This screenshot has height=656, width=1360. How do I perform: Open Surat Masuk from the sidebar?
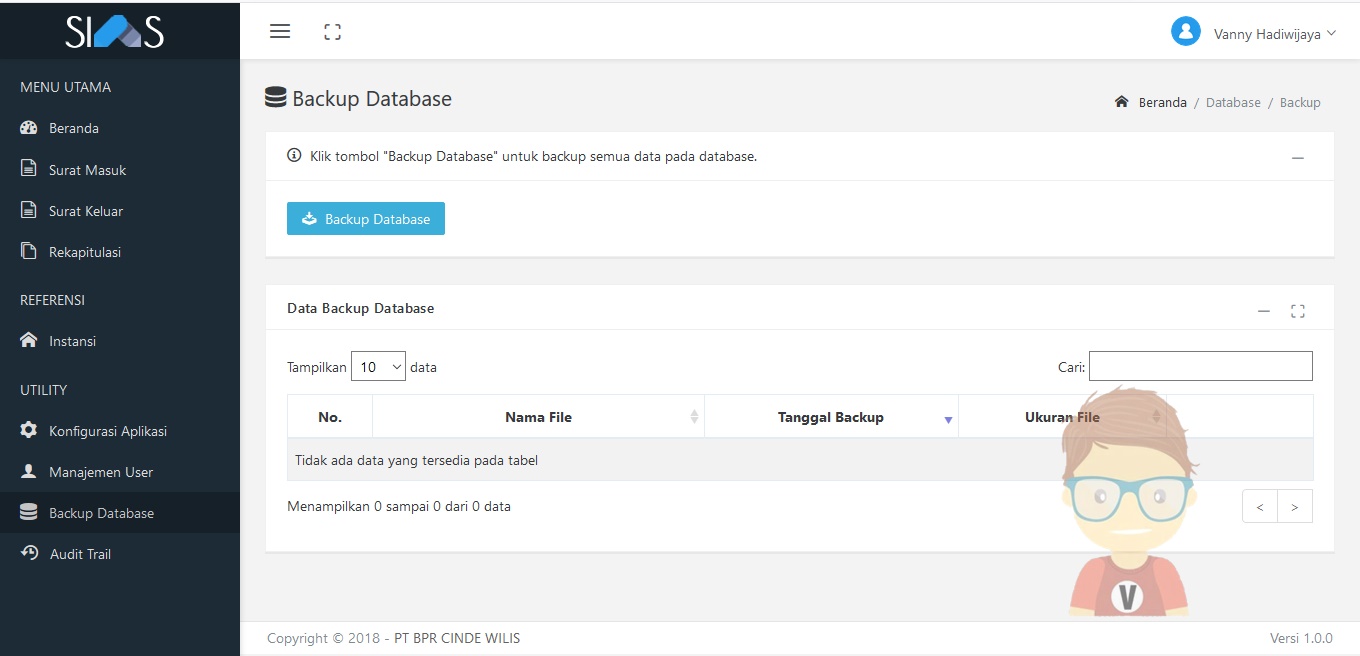(87, 170)
